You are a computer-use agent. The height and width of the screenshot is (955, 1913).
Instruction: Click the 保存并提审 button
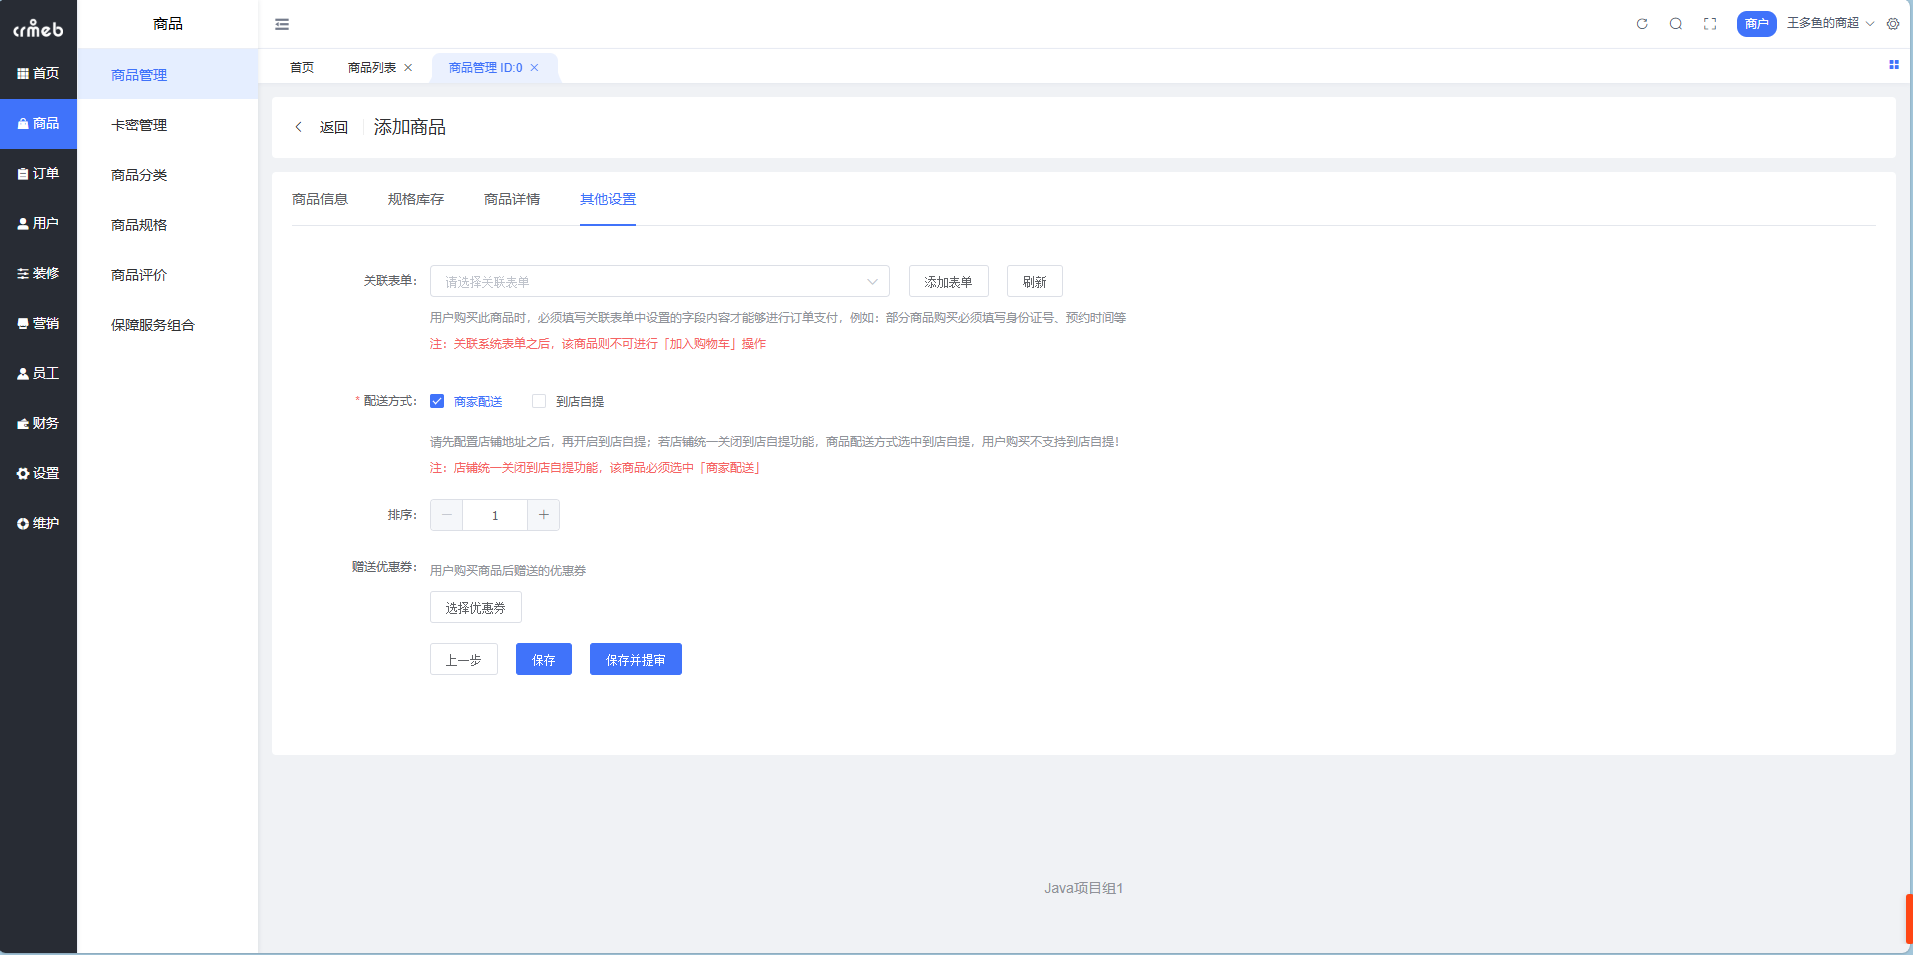click(635, 660)
